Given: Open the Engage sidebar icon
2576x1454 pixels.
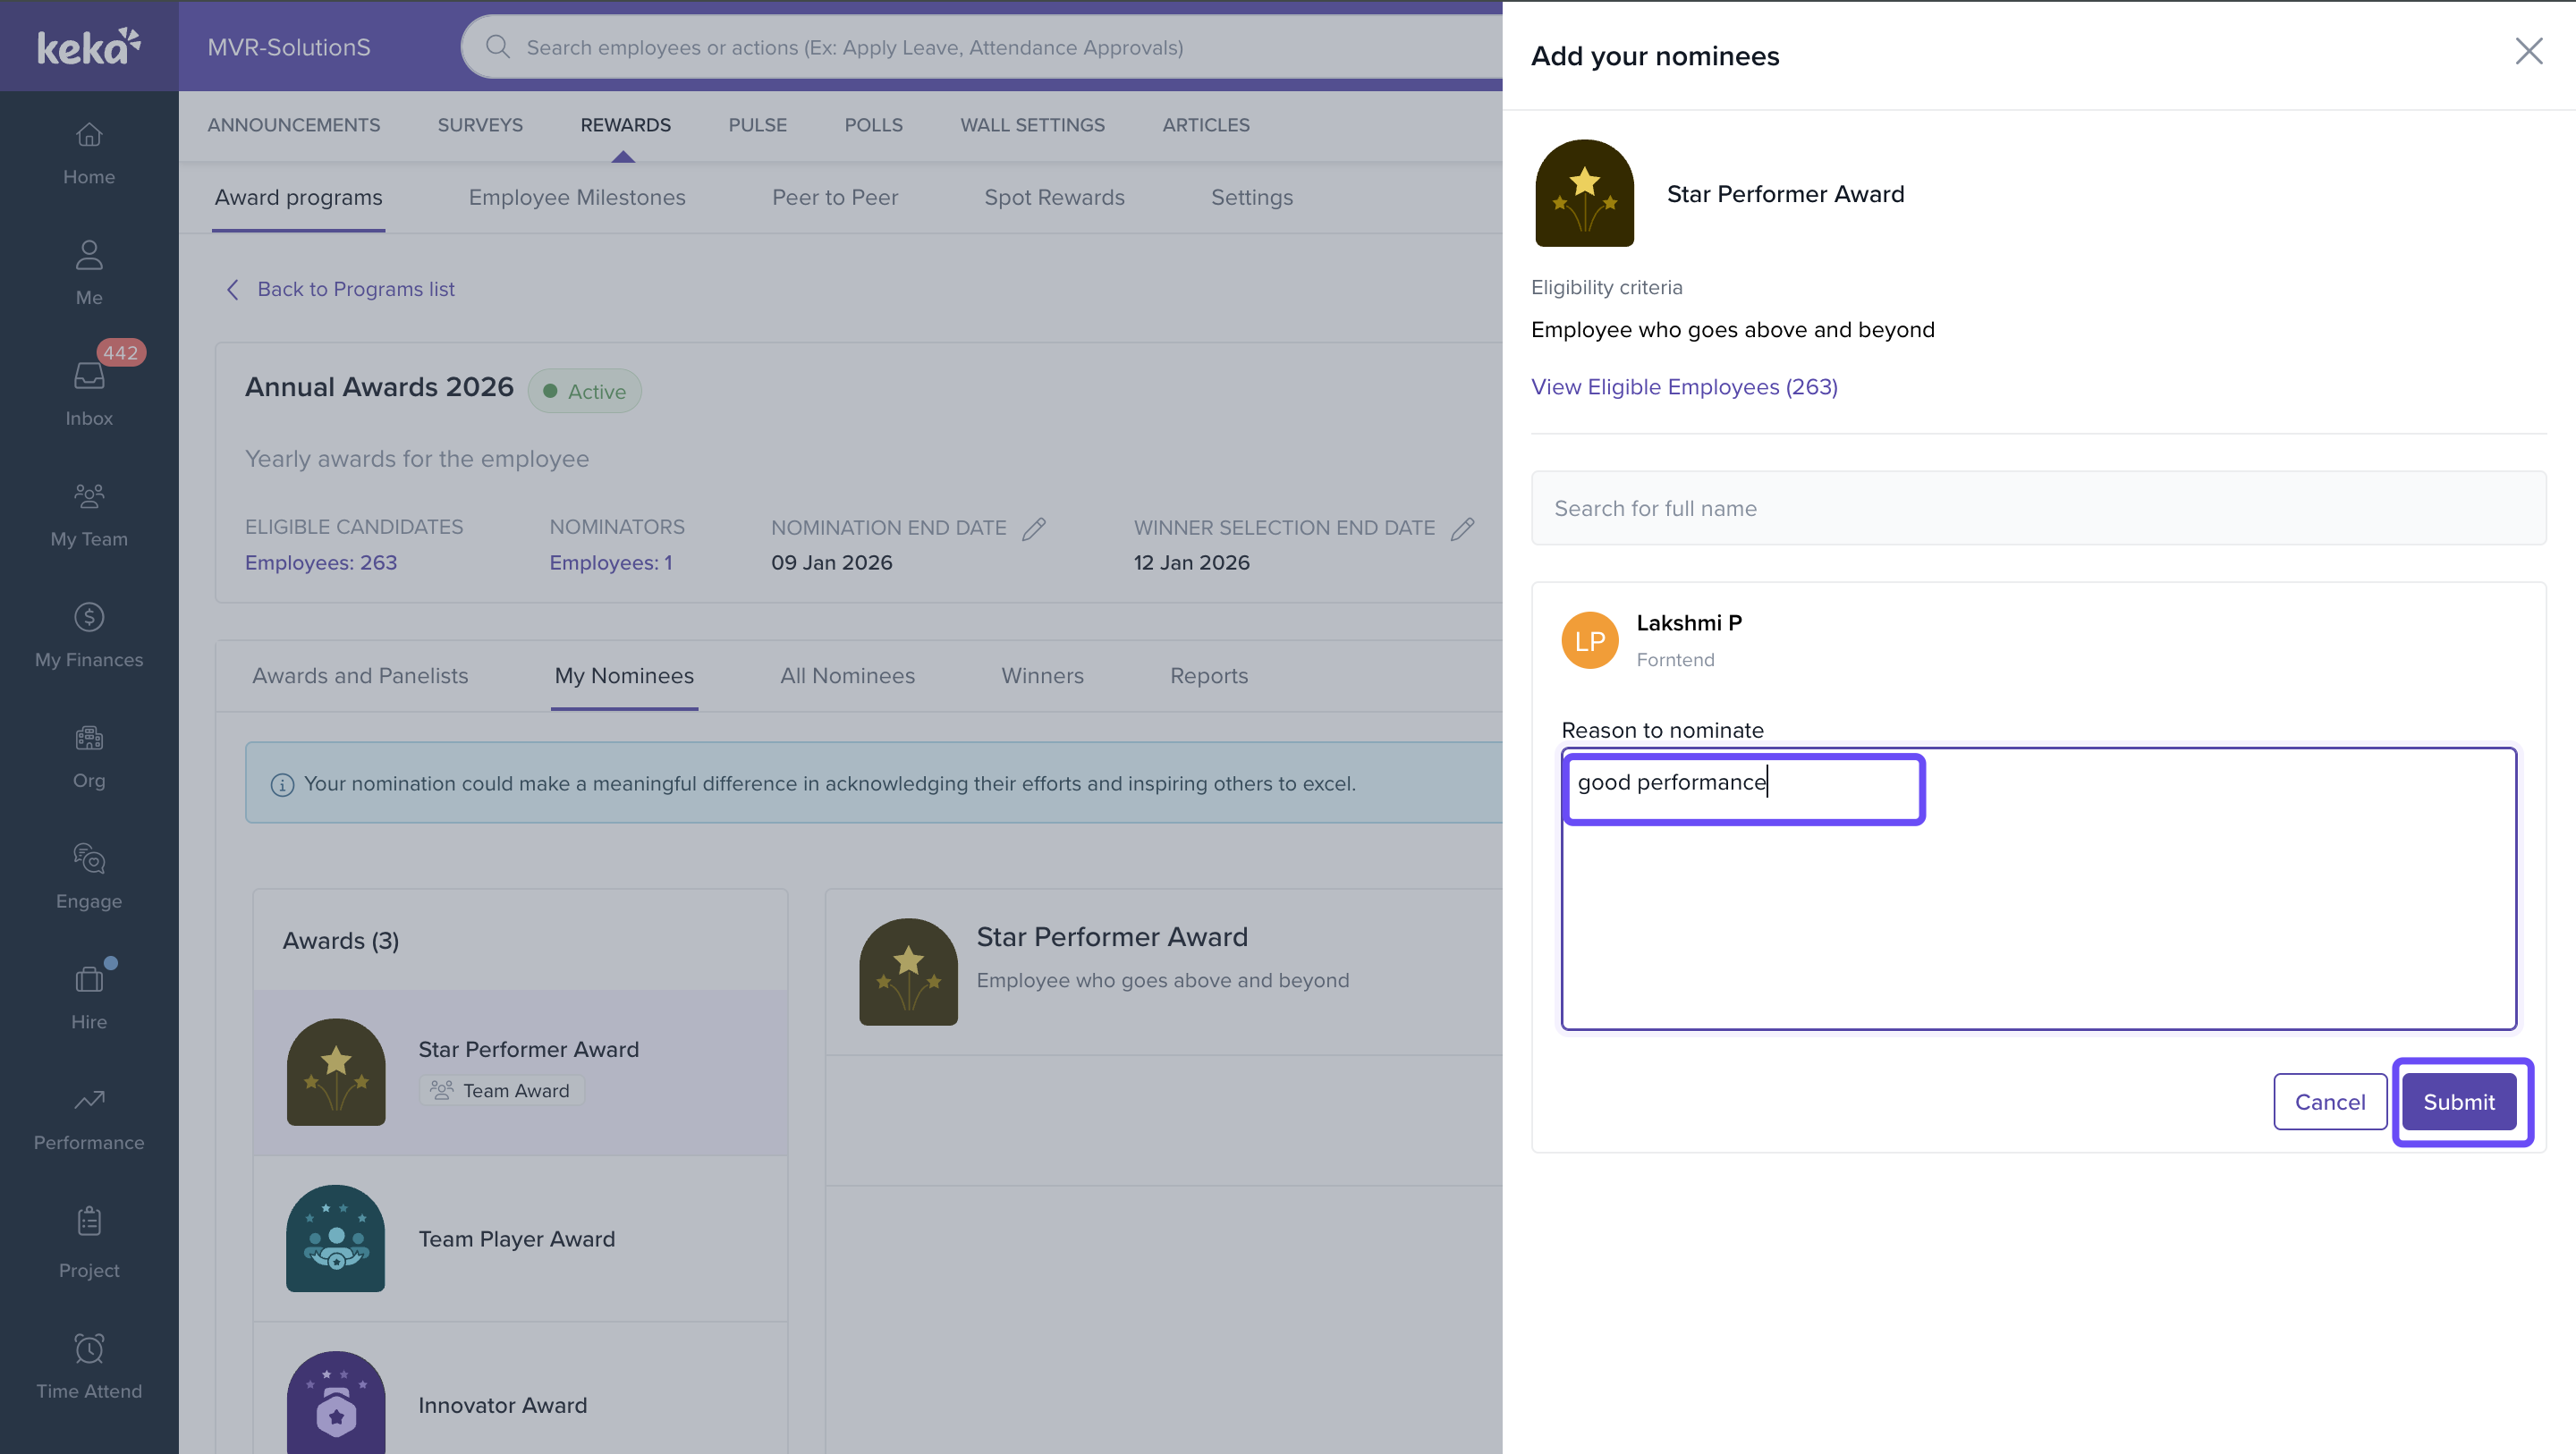Looking at the screenshot, I should tap(89, 859).
